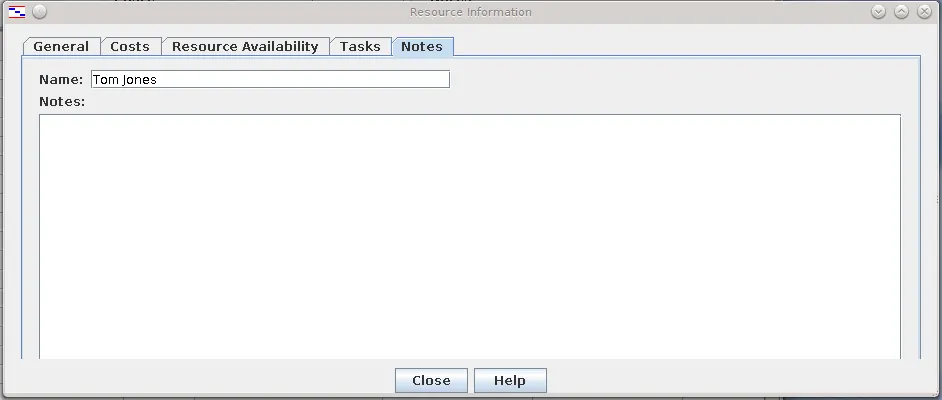Switch to the General tab
The width and height of the screenshot is (942, 400).
click(61, 47)
